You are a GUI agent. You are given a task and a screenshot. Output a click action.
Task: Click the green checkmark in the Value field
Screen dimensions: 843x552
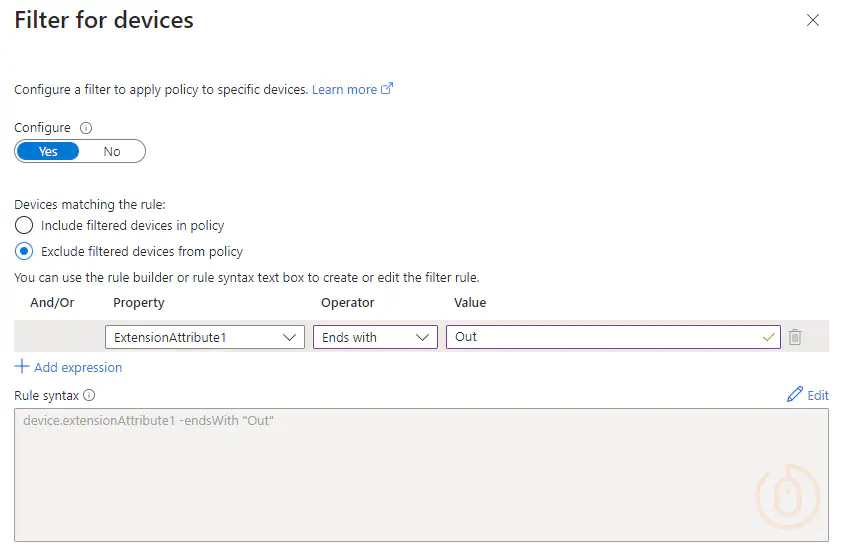(x=769, y=338)
